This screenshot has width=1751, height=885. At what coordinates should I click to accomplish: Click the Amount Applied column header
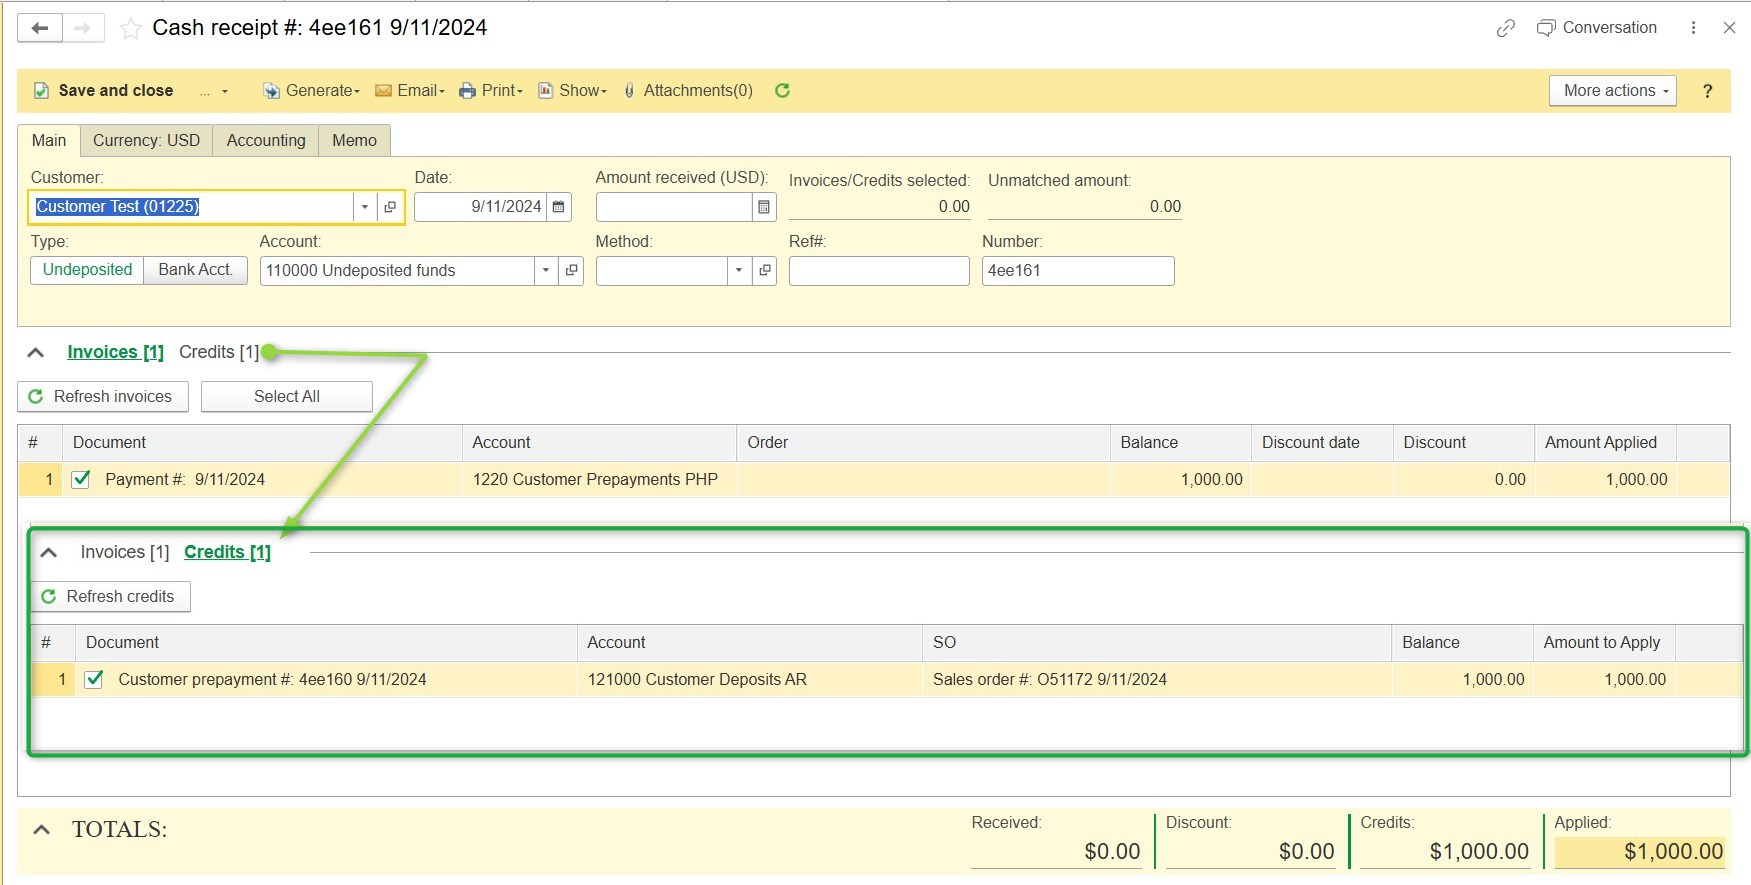click(1604, 442)
